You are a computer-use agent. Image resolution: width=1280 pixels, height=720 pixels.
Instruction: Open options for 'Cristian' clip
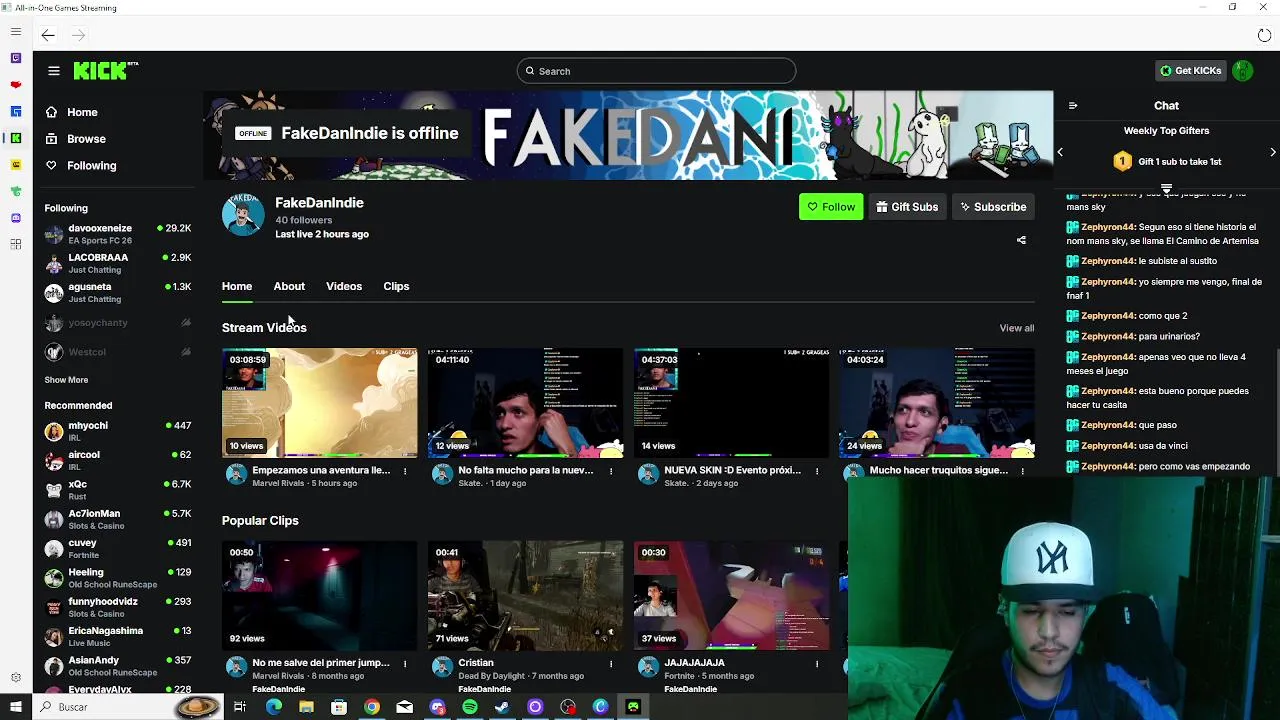611,663
